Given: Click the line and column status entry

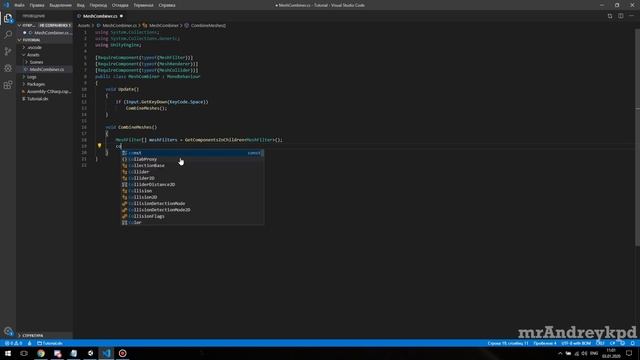Looking at the screenshot, I should click(508, 343).
